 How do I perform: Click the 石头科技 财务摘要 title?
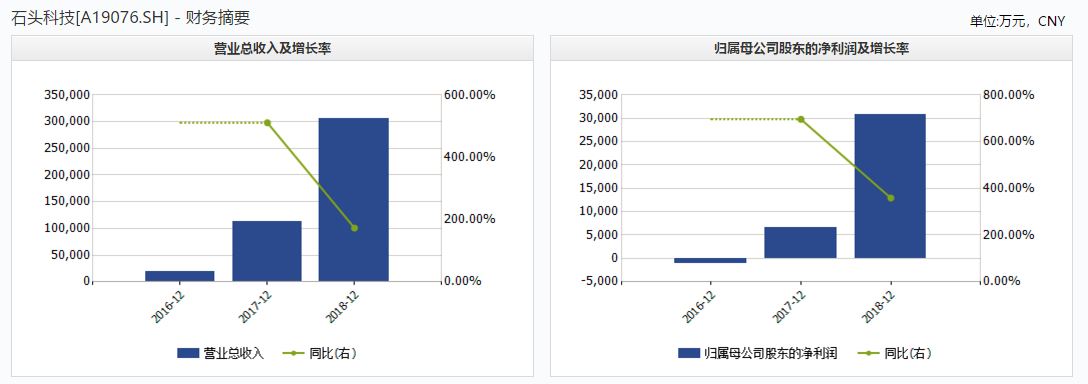(131, 18)
